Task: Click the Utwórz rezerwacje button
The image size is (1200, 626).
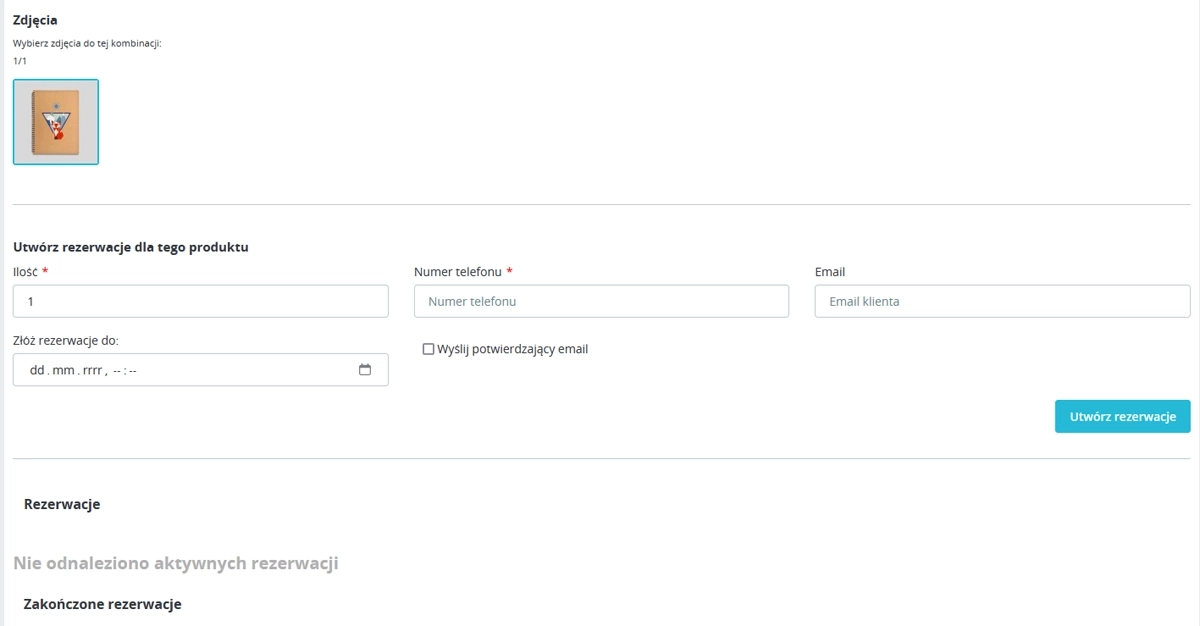Action: tap(1122, 417)
